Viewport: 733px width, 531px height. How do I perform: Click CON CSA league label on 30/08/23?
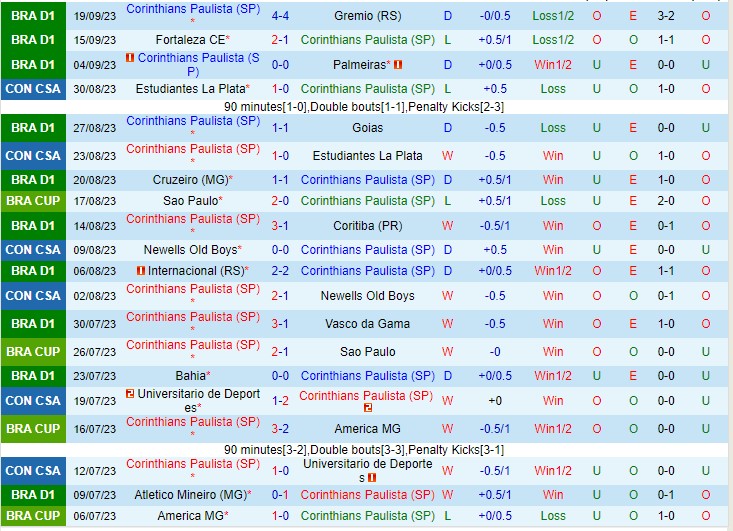click(x=33, y=89)
